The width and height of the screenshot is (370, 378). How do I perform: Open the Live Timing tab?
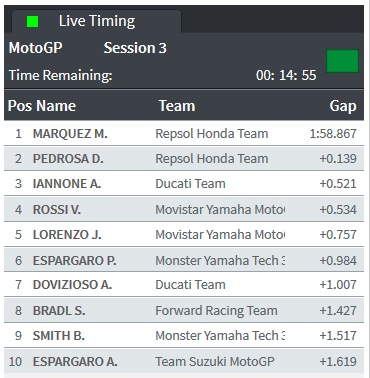coord(97,21)
